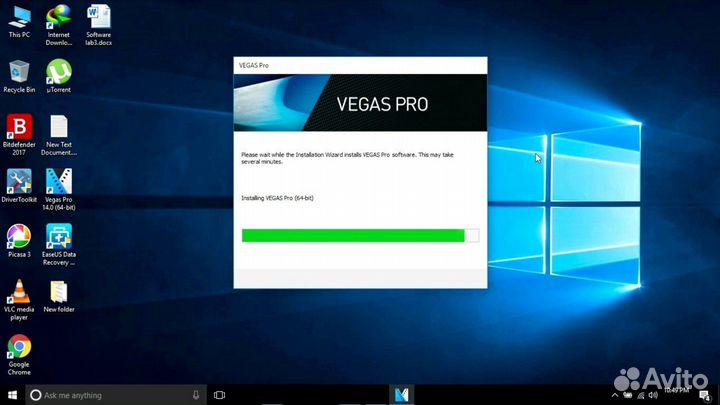Screen dimensions: 720x405
Task: Click the Cortana search circle icon
Action: (x=35, y=395)
